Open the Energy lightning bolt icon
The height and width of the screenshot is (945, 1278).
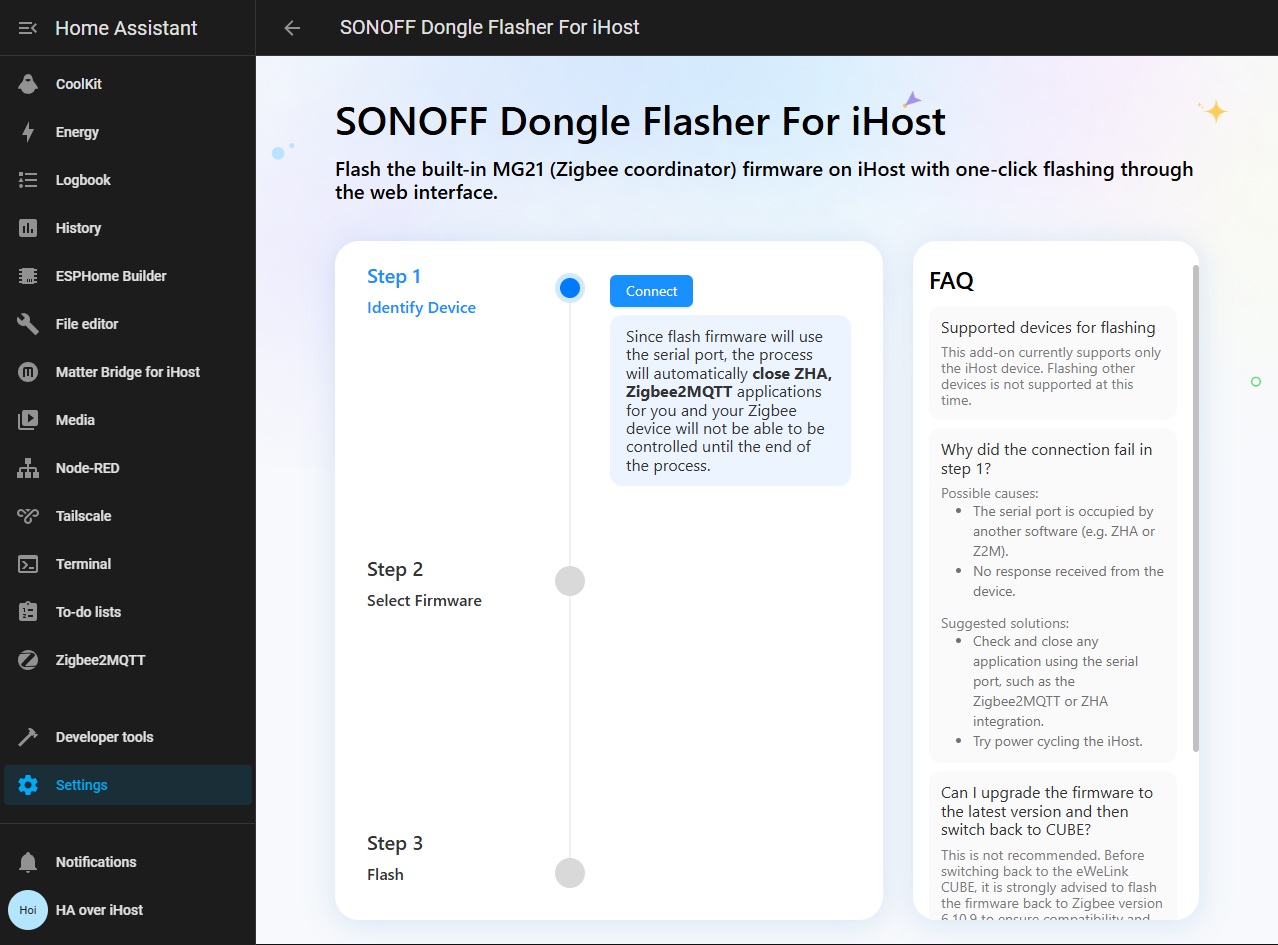28,132
